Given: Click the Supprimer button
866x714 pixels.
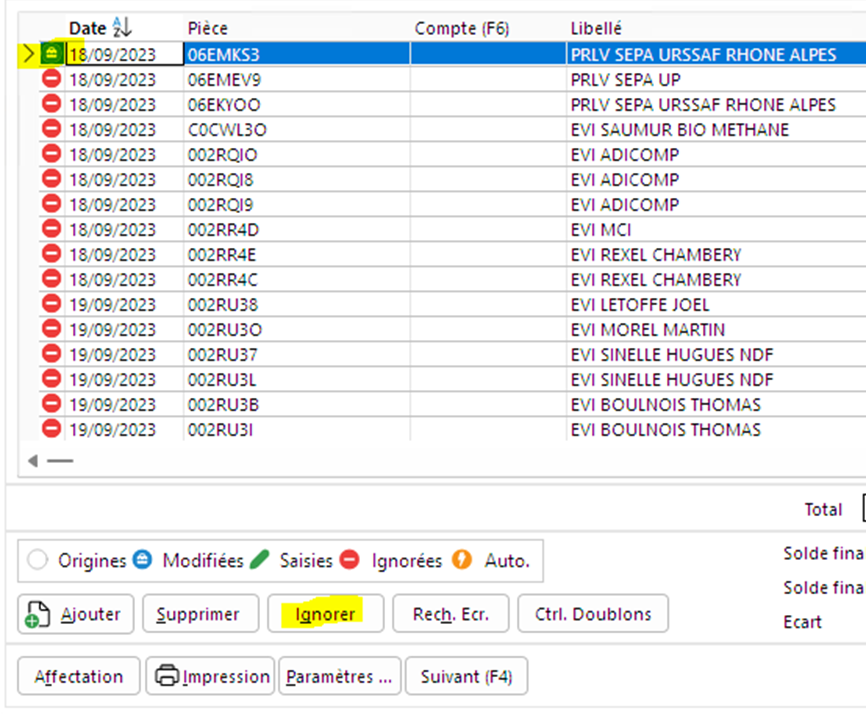Looking at the screenshot, I should click(200, 614).
